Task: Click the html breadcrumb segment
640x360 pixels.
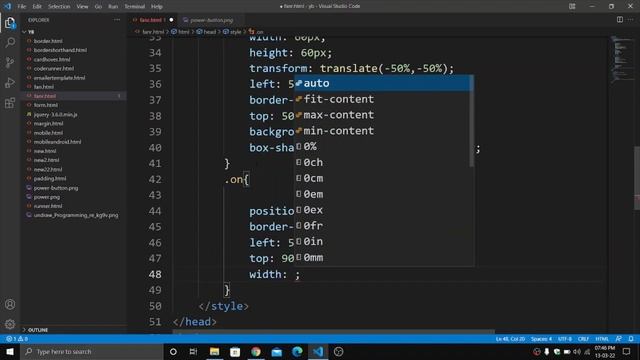Action: click(x=184, y=32)
